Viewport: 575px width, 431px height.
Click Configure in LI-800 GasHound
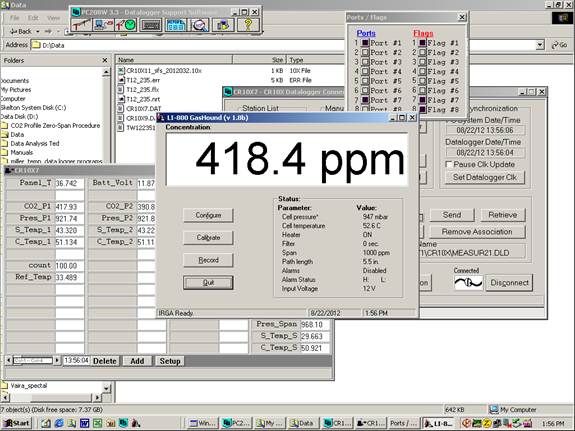click(x=208, y=215)
